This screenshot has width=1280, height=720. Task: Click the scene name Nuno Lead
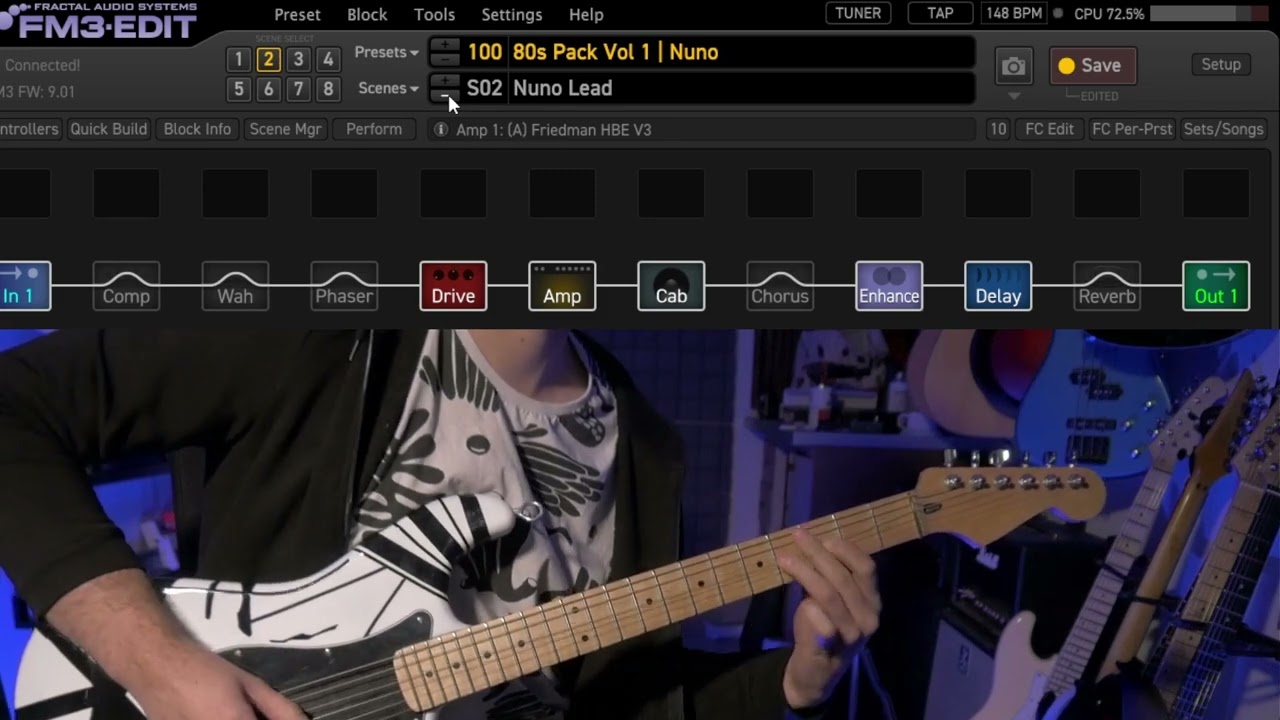(x=562, y=88)
